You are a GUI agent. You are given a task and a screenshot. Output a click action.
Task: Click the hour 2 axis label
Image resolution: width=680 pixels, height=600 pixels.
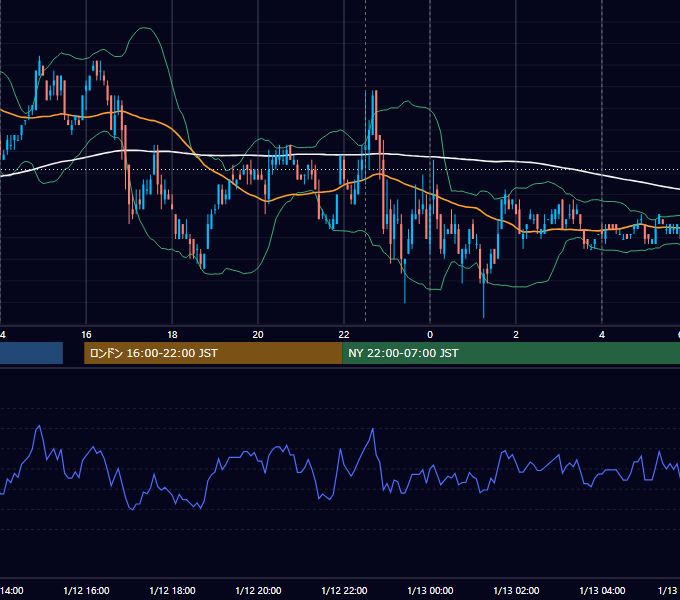tap(516, 334)
